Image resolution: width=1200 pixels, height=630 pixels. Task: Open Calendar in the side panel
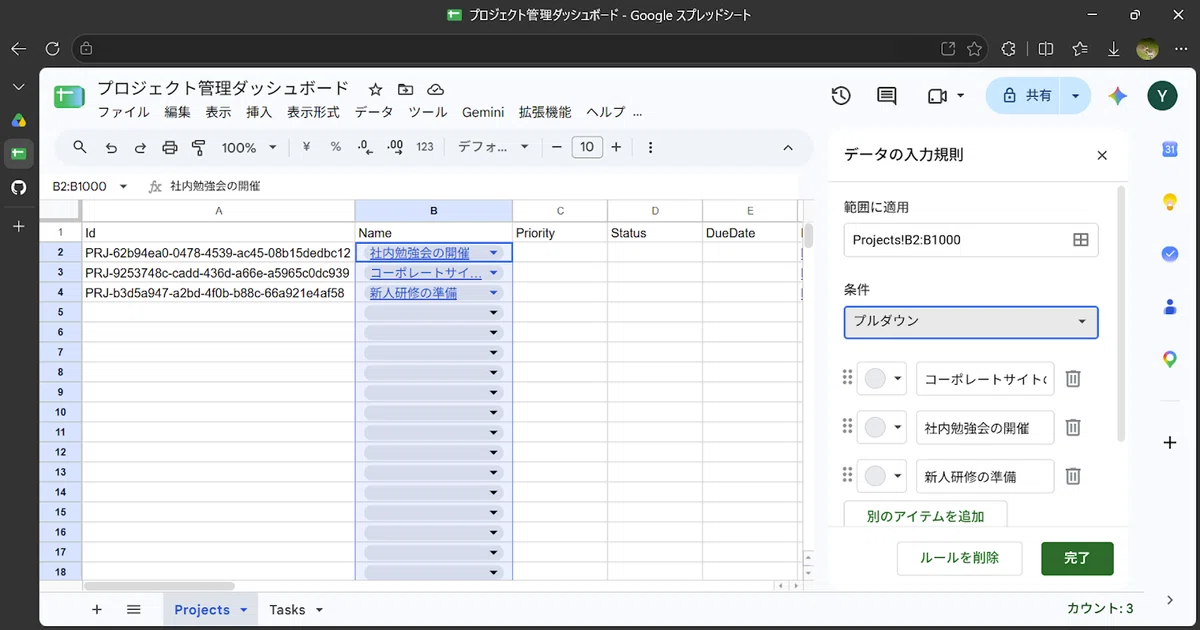[1170, 149]
